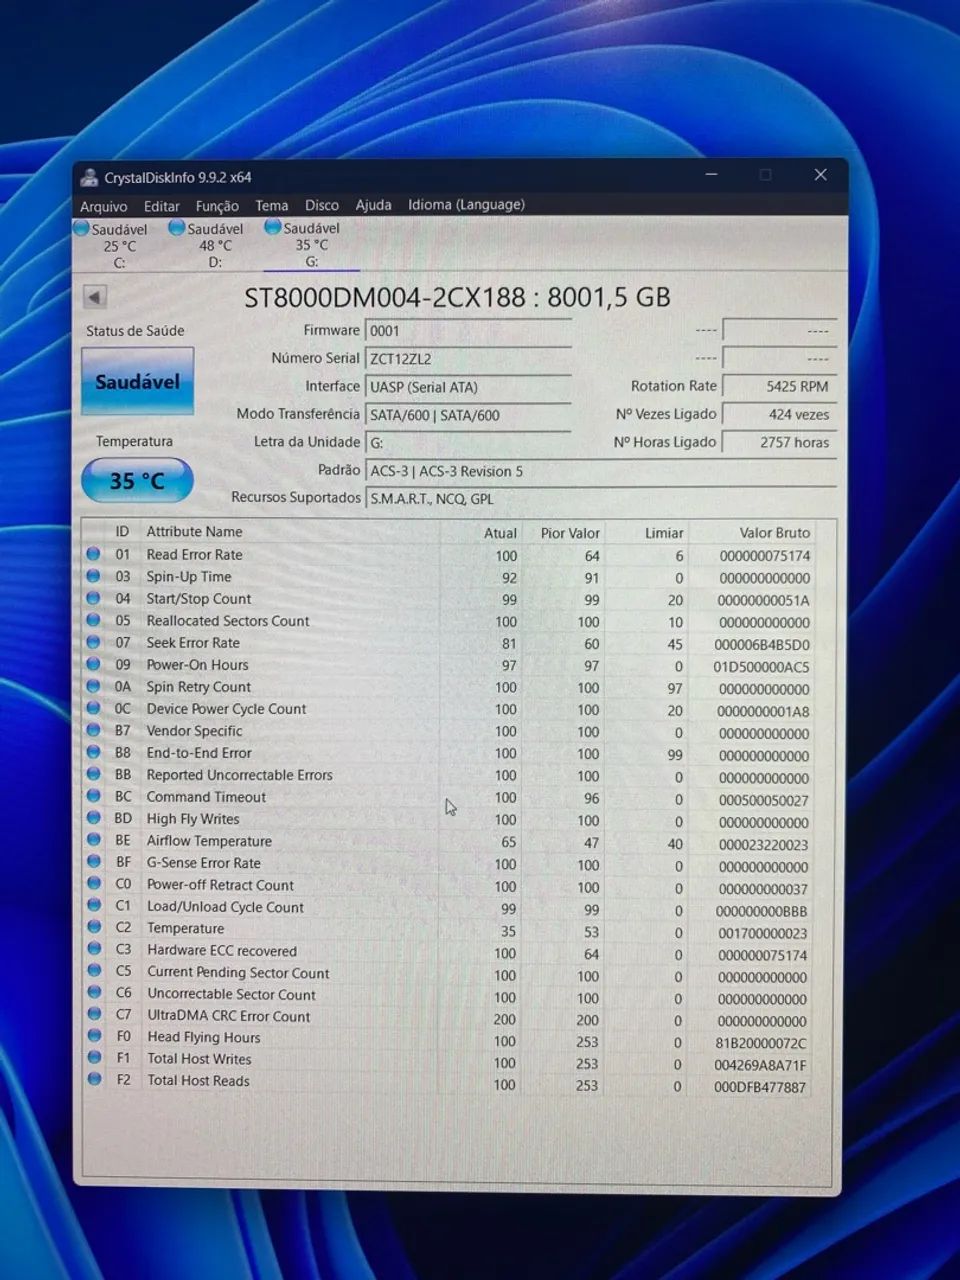Switch to drive C: tab at 25 °C
Image resolution: width=960 pixels, height=1280 pixels.
[x=112, y=246]
